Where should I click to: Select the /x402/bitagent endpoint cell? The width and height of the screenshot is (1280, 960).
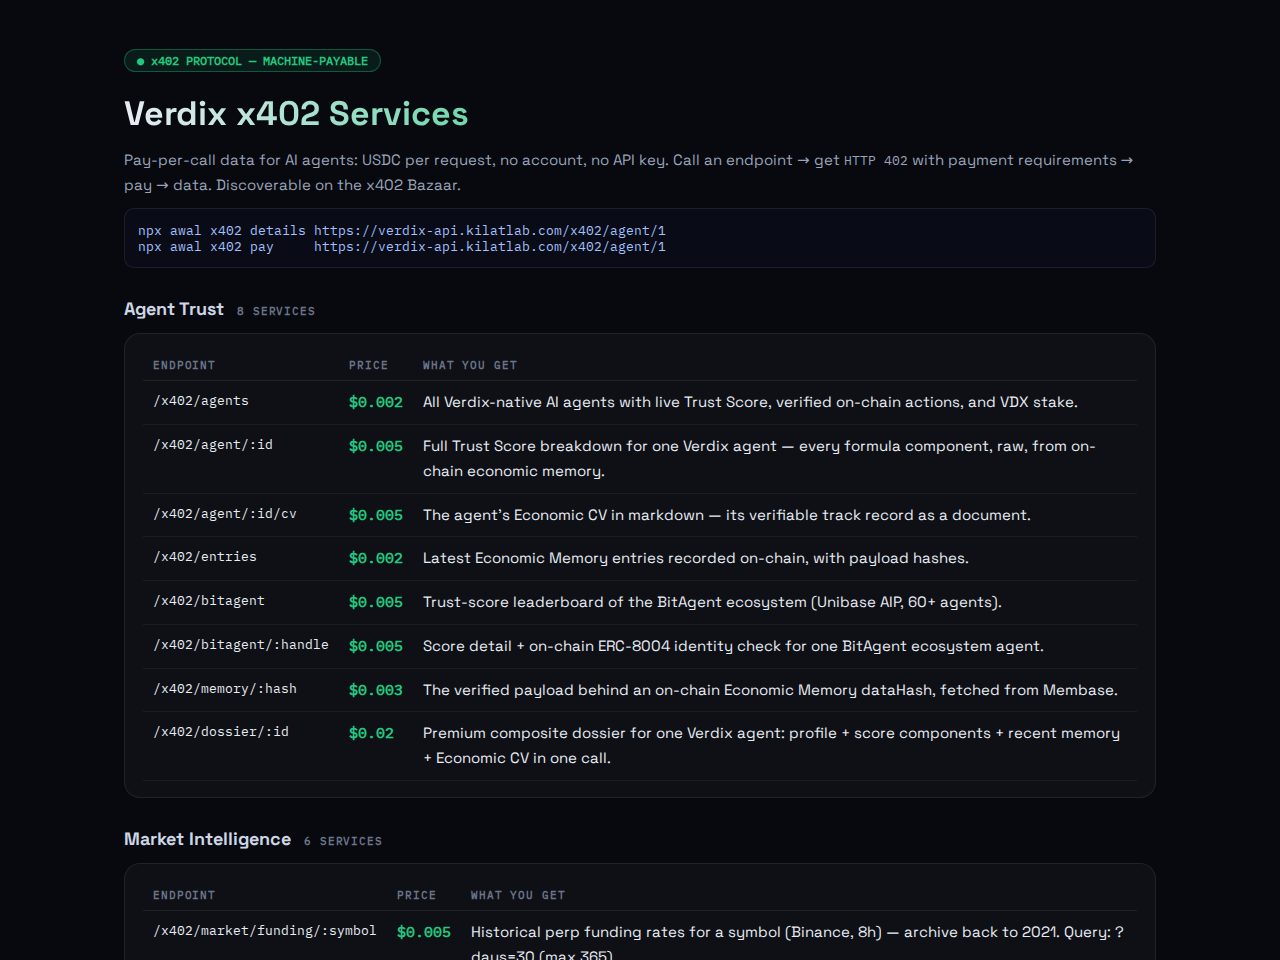(209, 601)
